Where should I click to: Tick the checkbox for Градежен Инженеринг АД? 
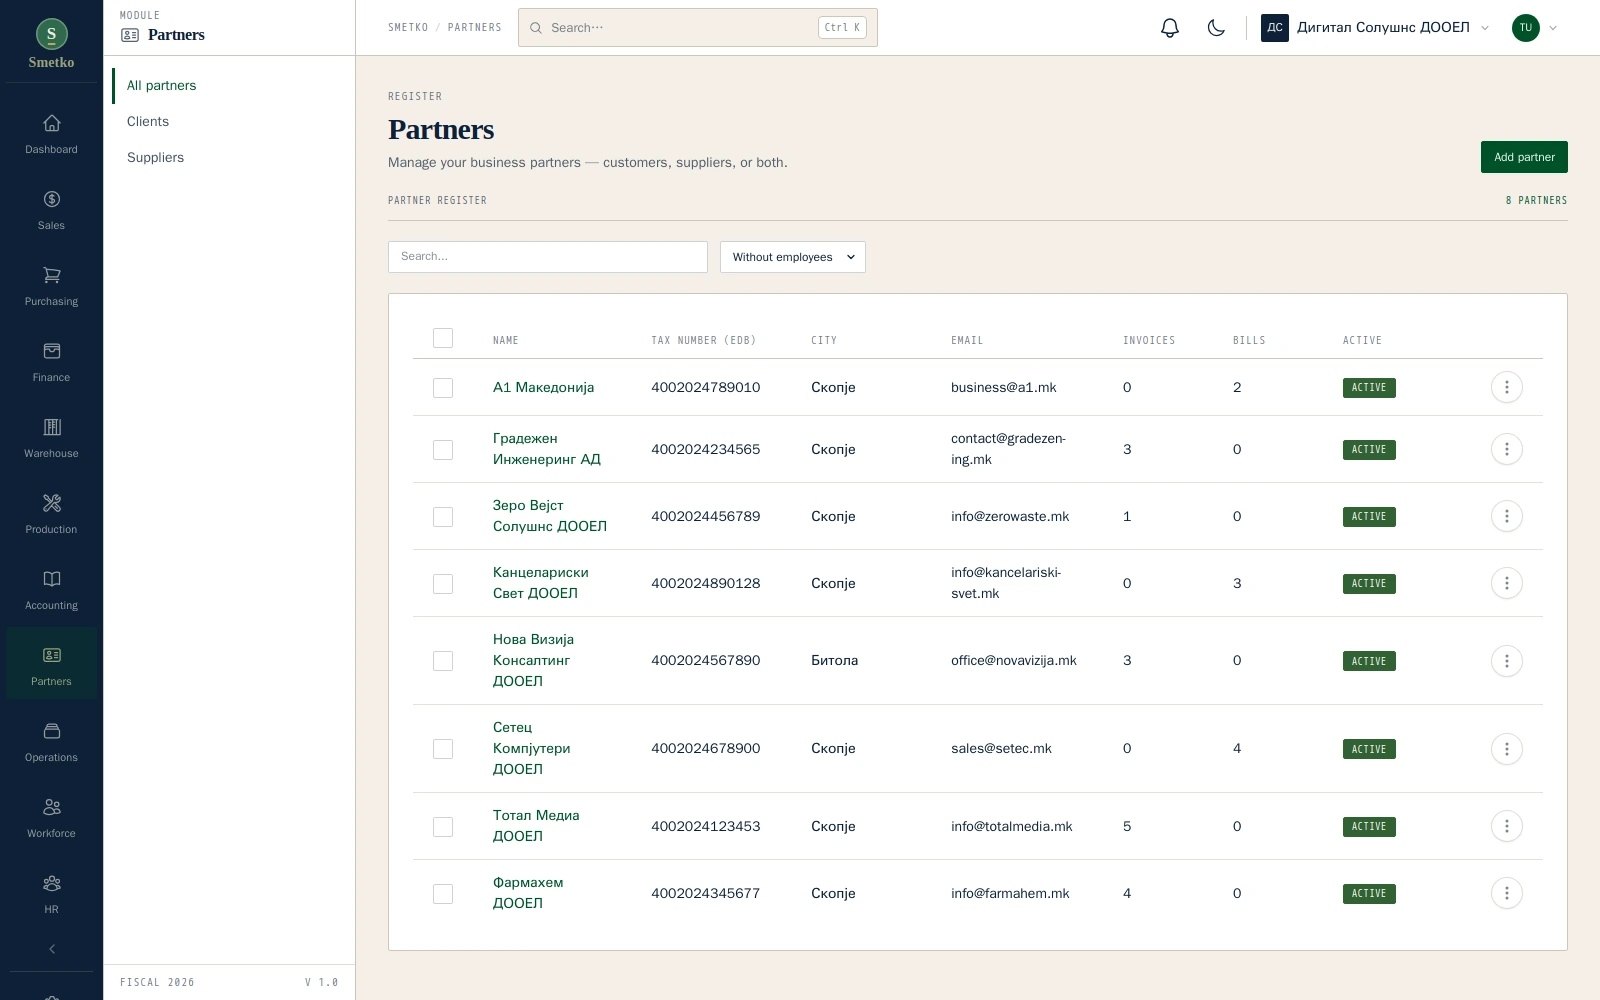(443, 450)
